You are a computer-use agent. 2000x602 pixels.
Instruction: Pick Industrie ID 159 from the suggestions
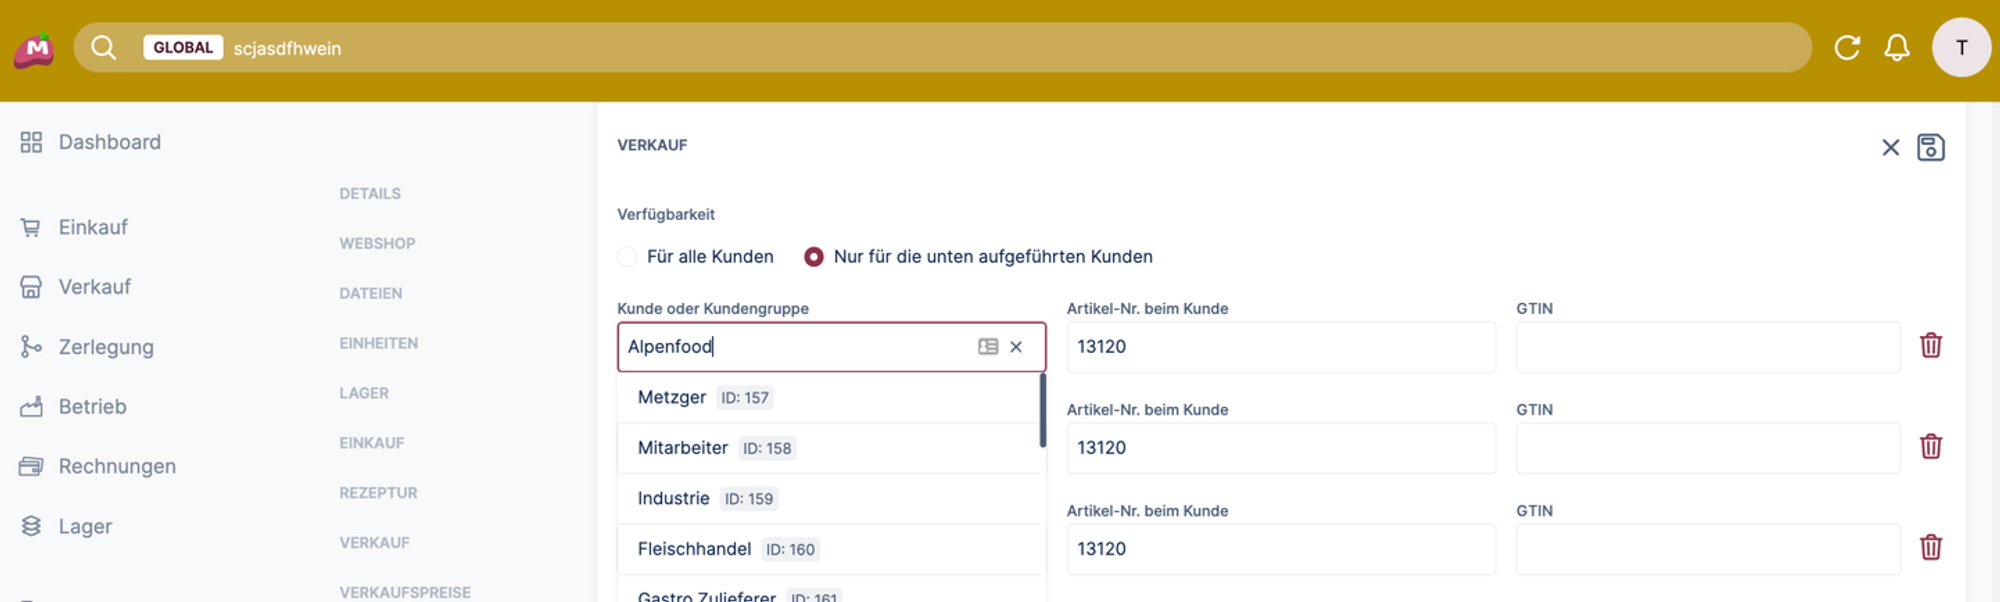674,499
